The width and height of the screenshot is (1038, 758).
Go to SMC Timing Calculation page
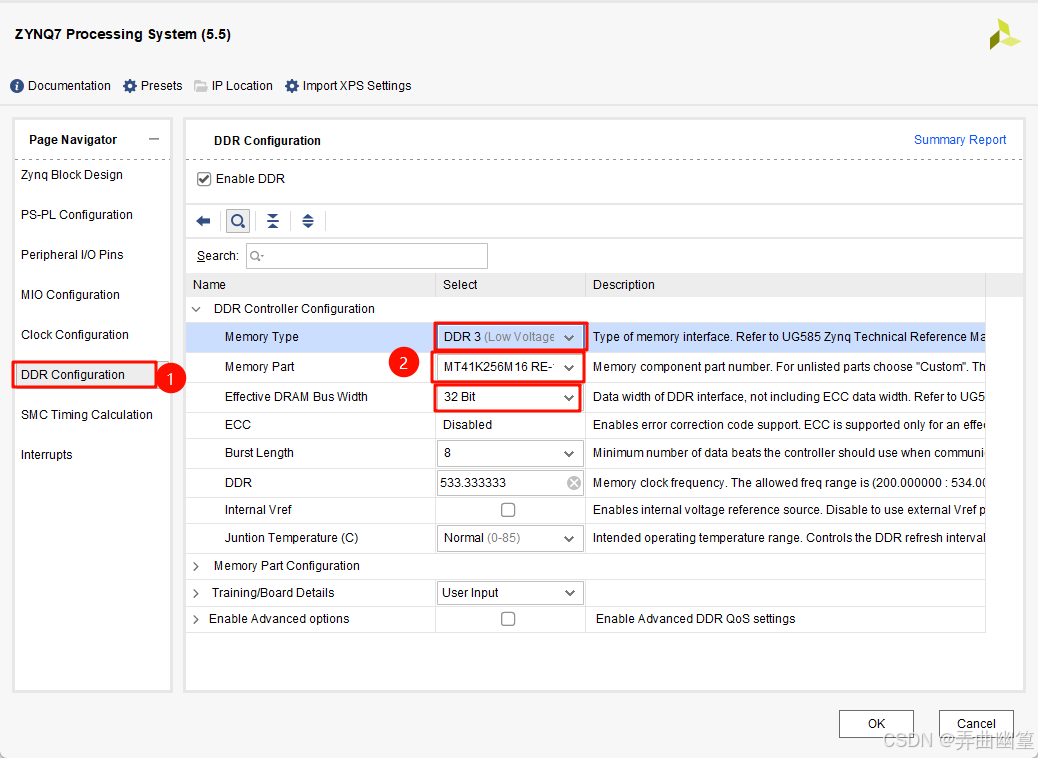(x=87, y=415)
